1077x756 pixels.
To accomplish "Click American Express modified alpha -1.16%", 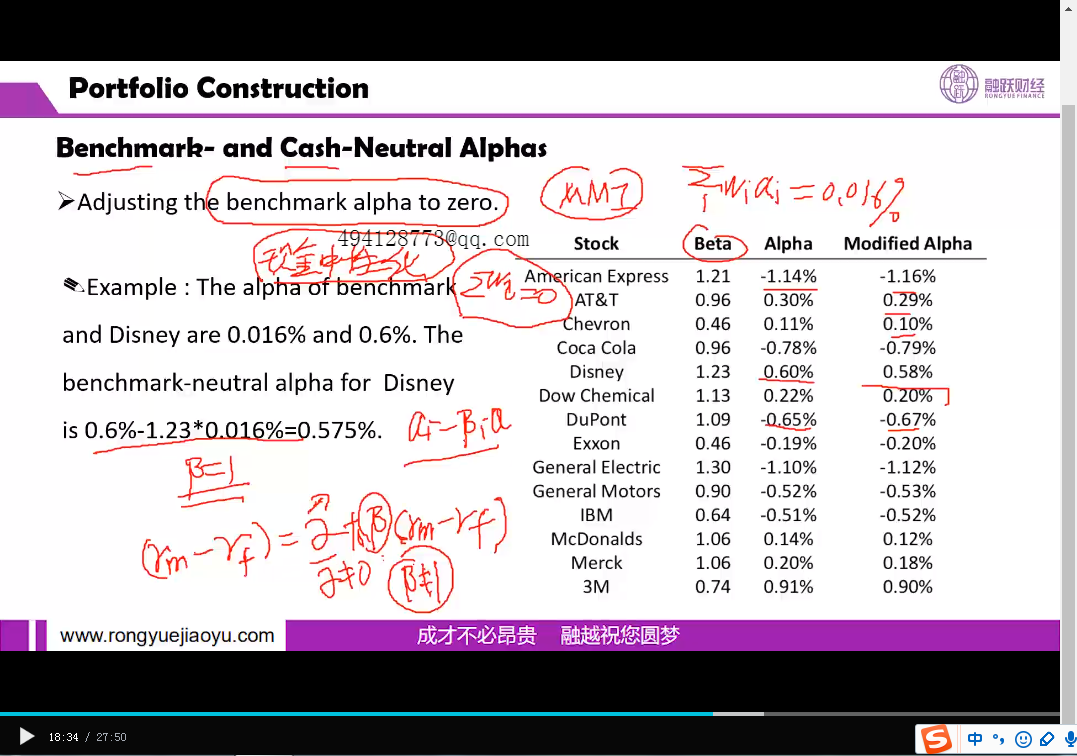I will click(x=907, y=276).
